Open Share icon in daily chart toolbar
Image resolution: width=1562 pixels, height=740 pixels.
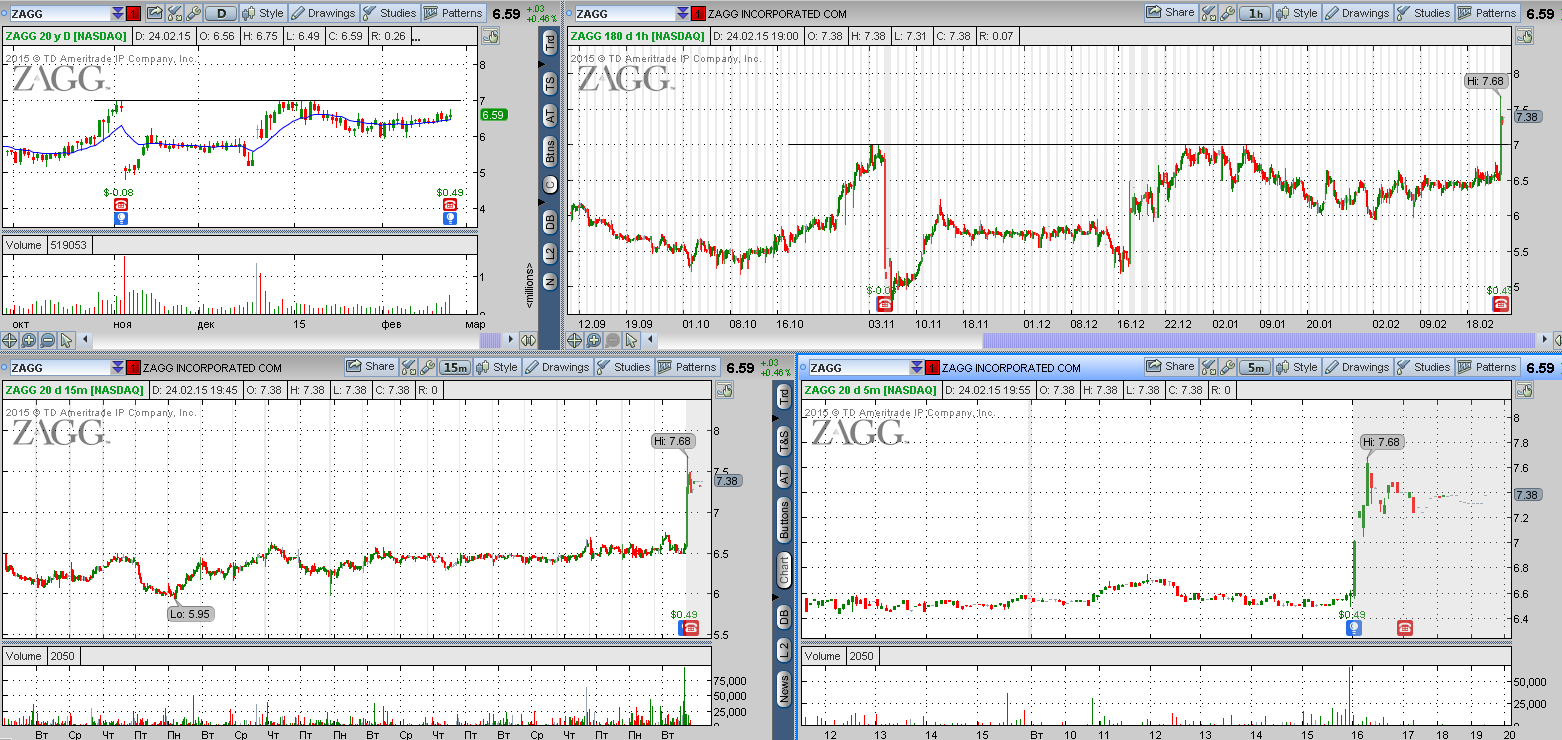point(154,13)
